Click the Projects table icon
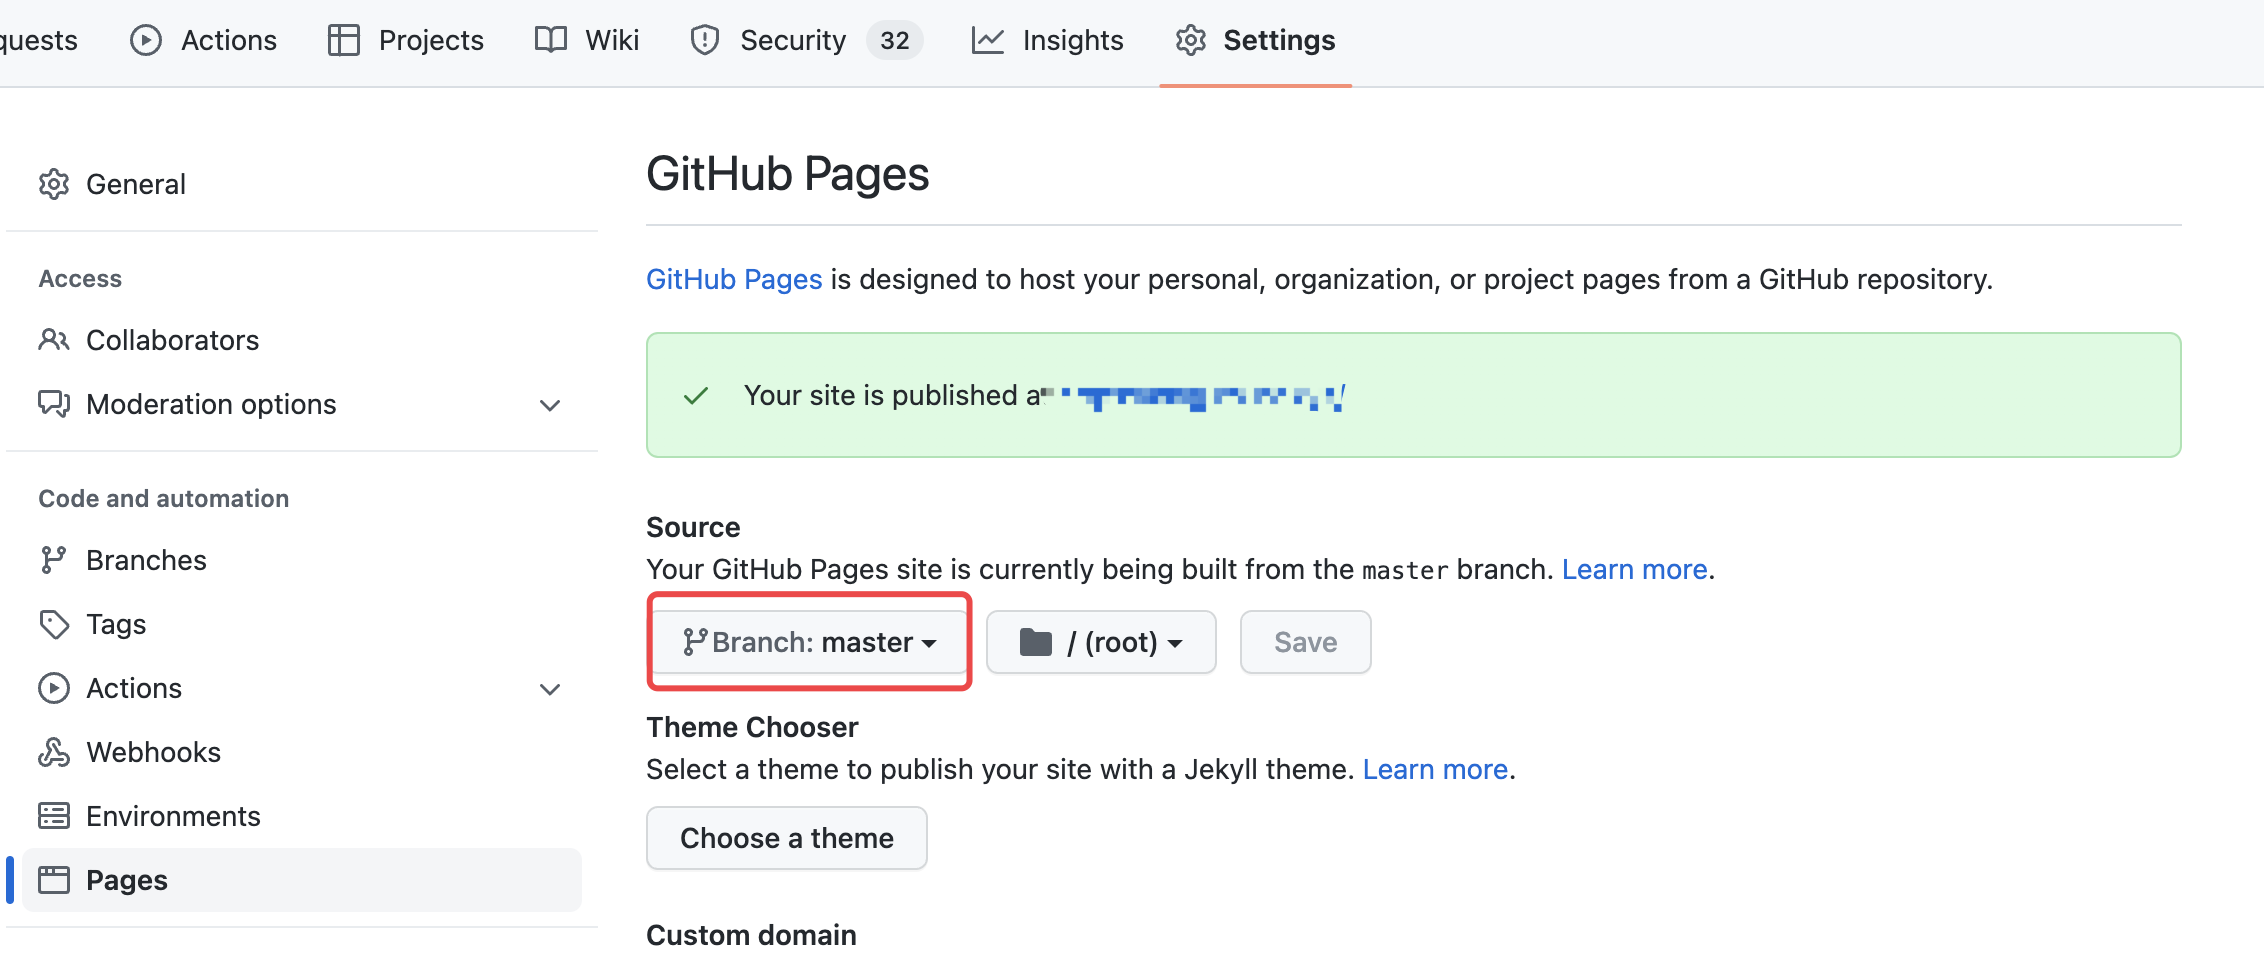The image size is (2264, 954). click(344, 40)
